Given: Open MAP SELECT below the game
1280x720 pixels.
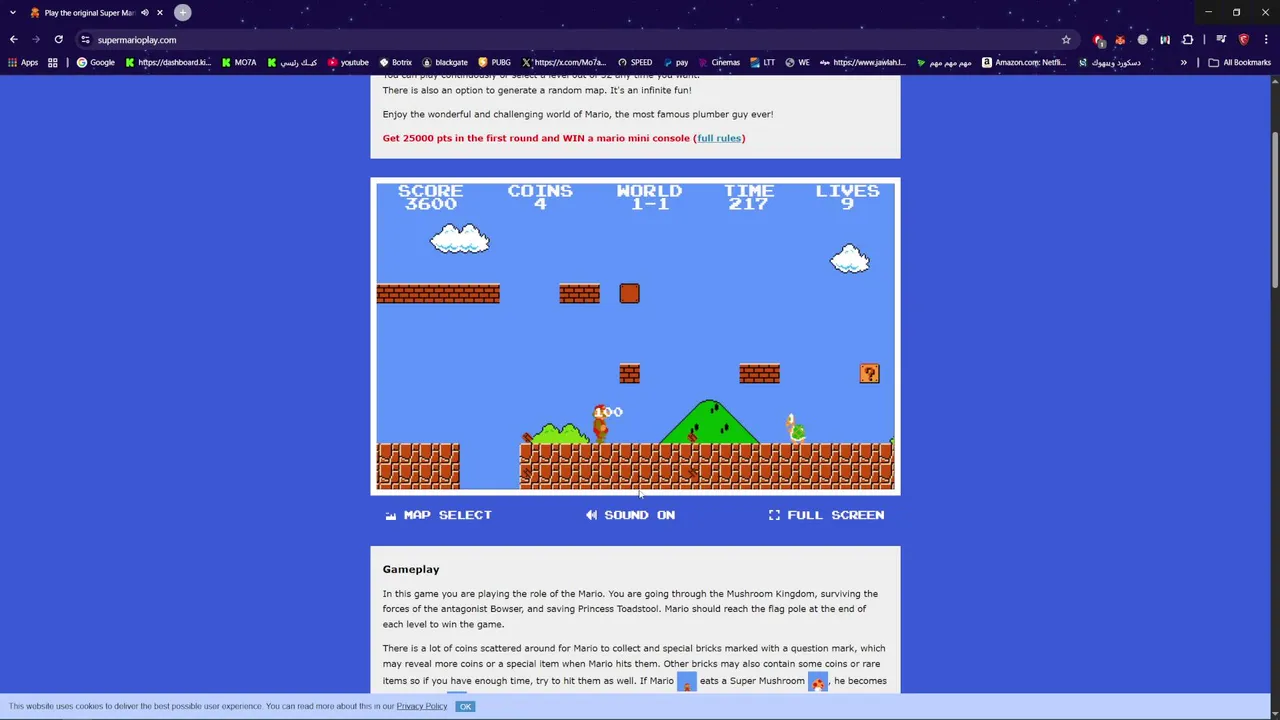Looking at the screenshot, I should [x=438, y=515].
